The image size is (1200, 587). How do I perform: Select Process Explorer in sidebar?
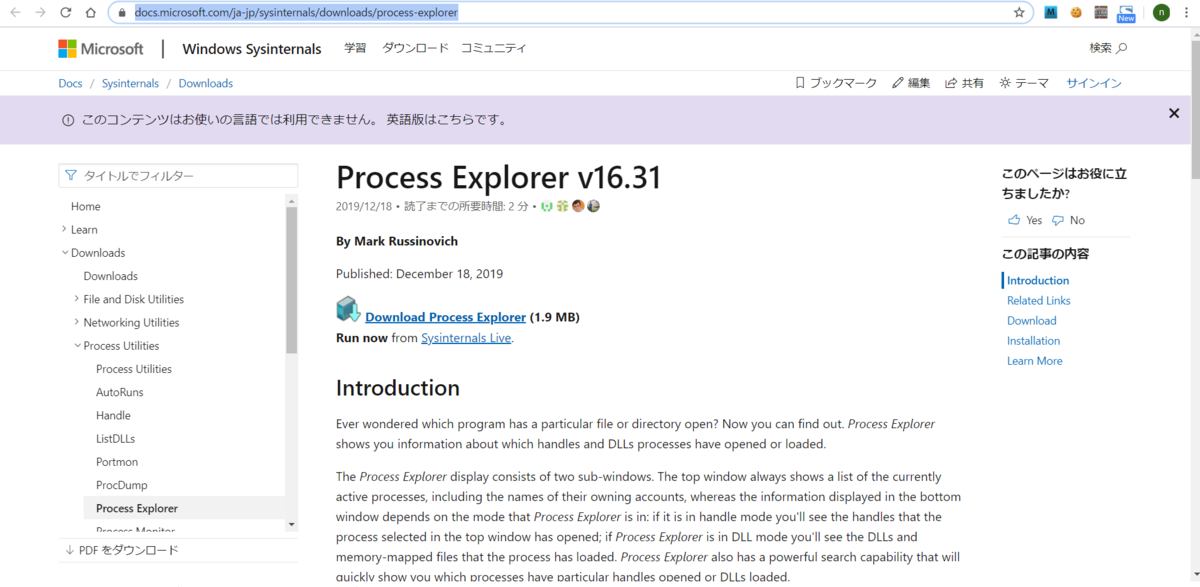tap(137, 508)
